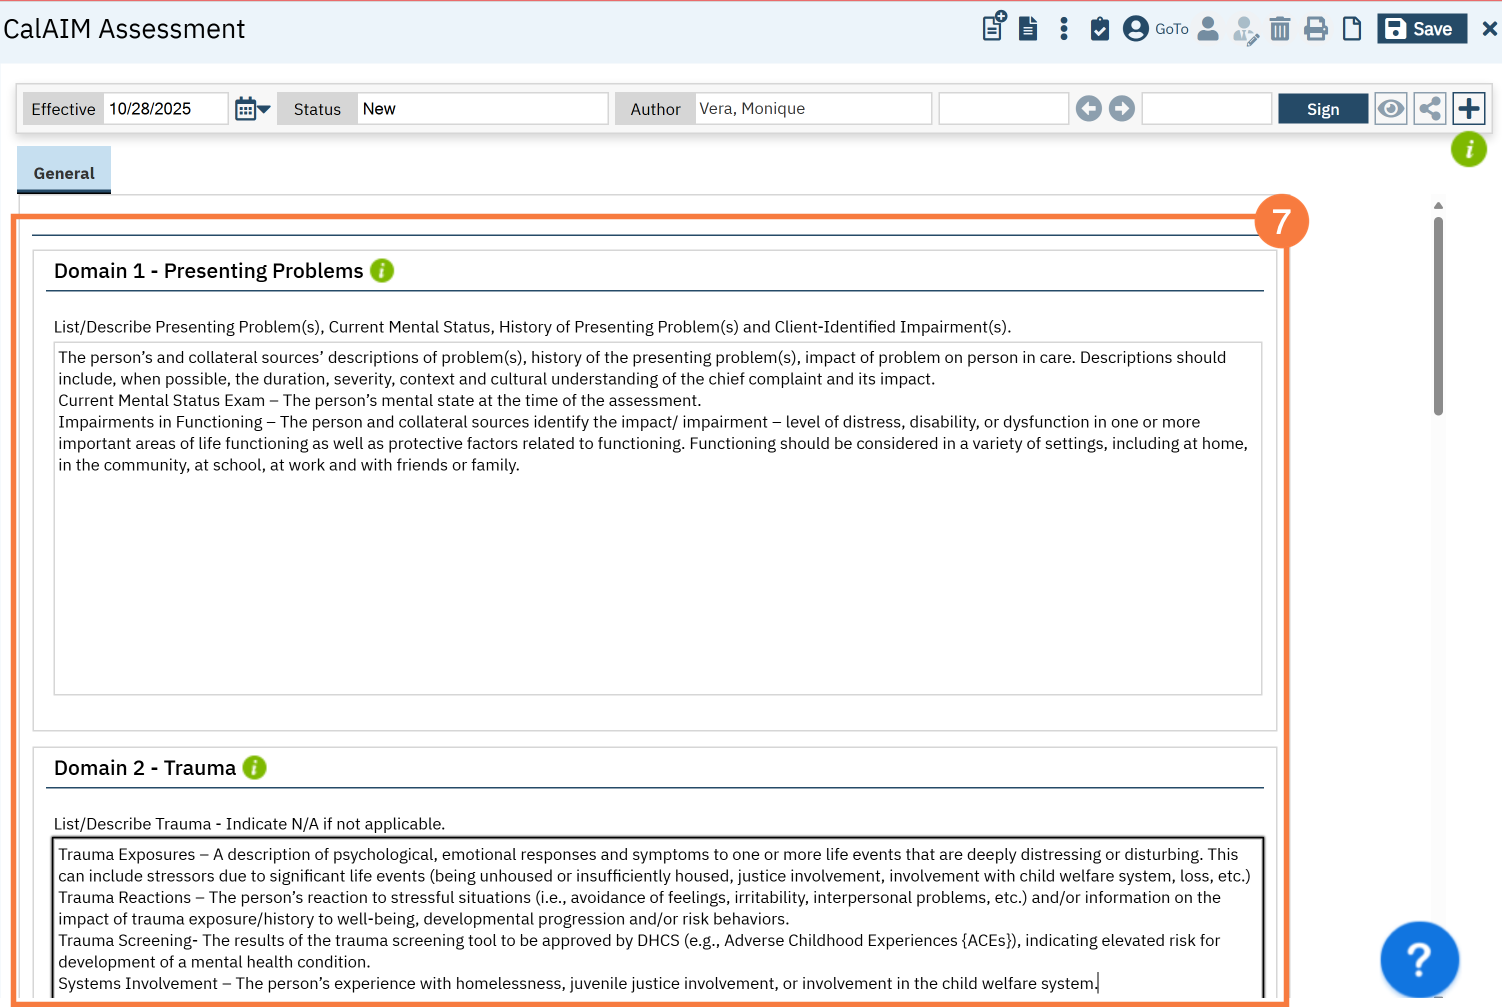The height and width of the screenshot is (1007, 1502).
Task: Open the three-dot vertical menu
Action: [x=1064, y=28]
